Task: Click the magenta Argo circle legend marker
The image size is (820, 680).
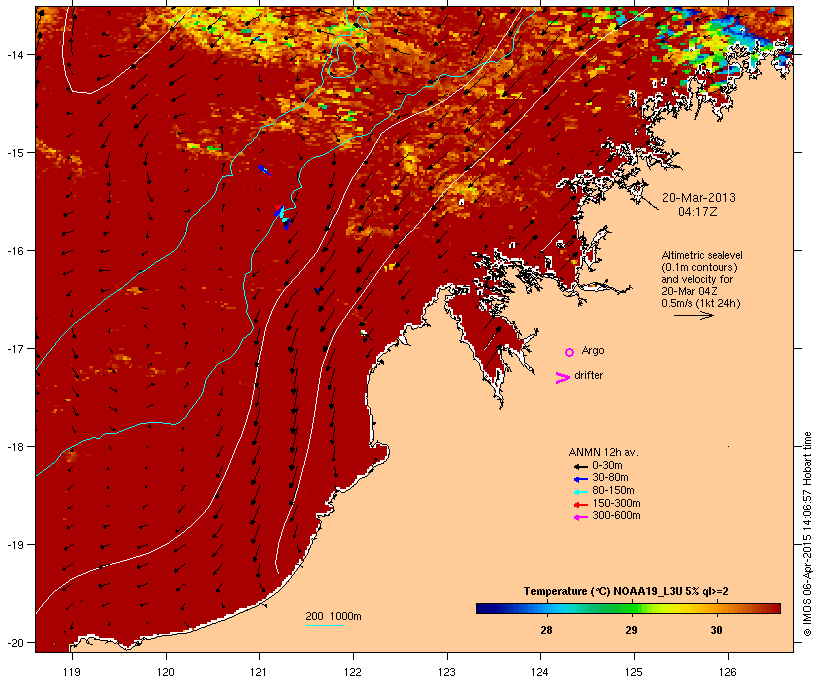Action: [x=570, y=353]
